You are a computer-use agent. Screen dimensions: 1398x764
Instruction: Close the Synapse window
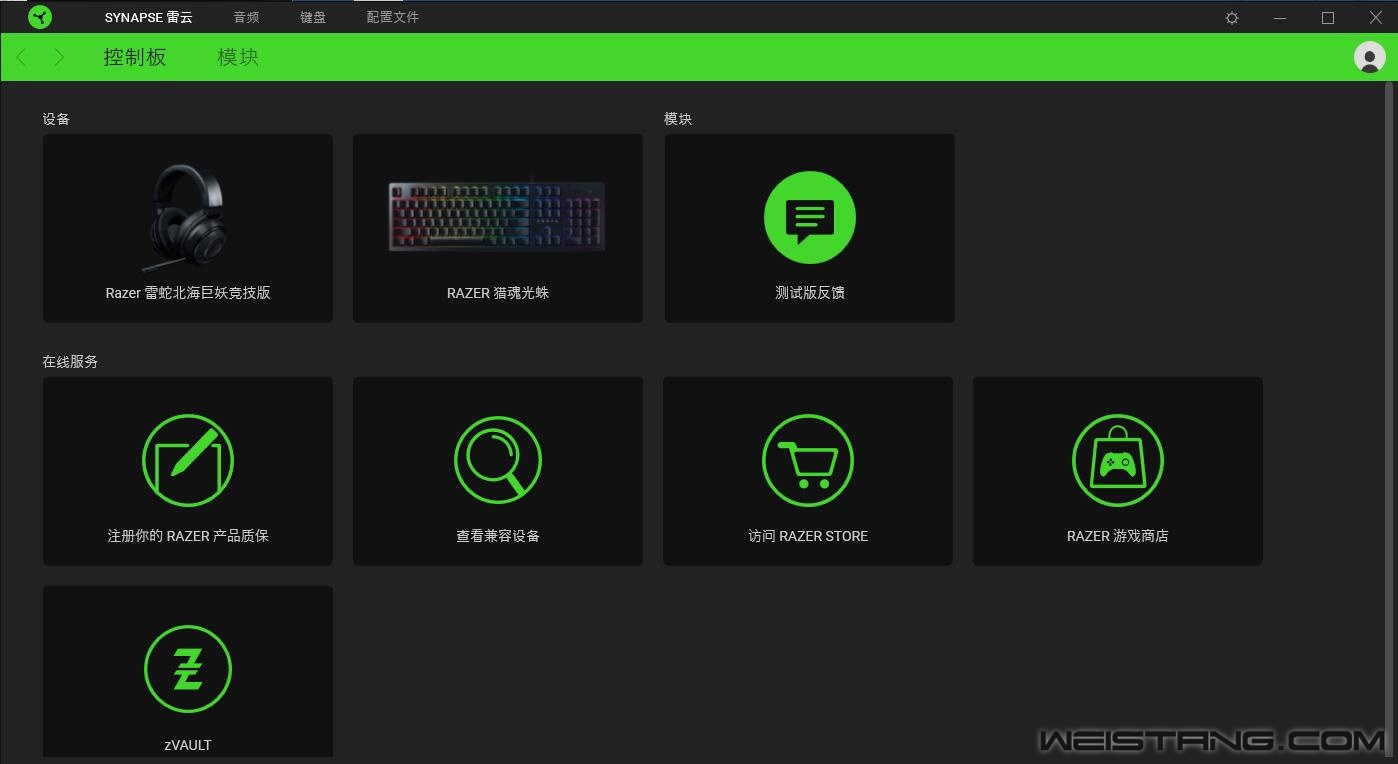click(x=1376, y=18)
